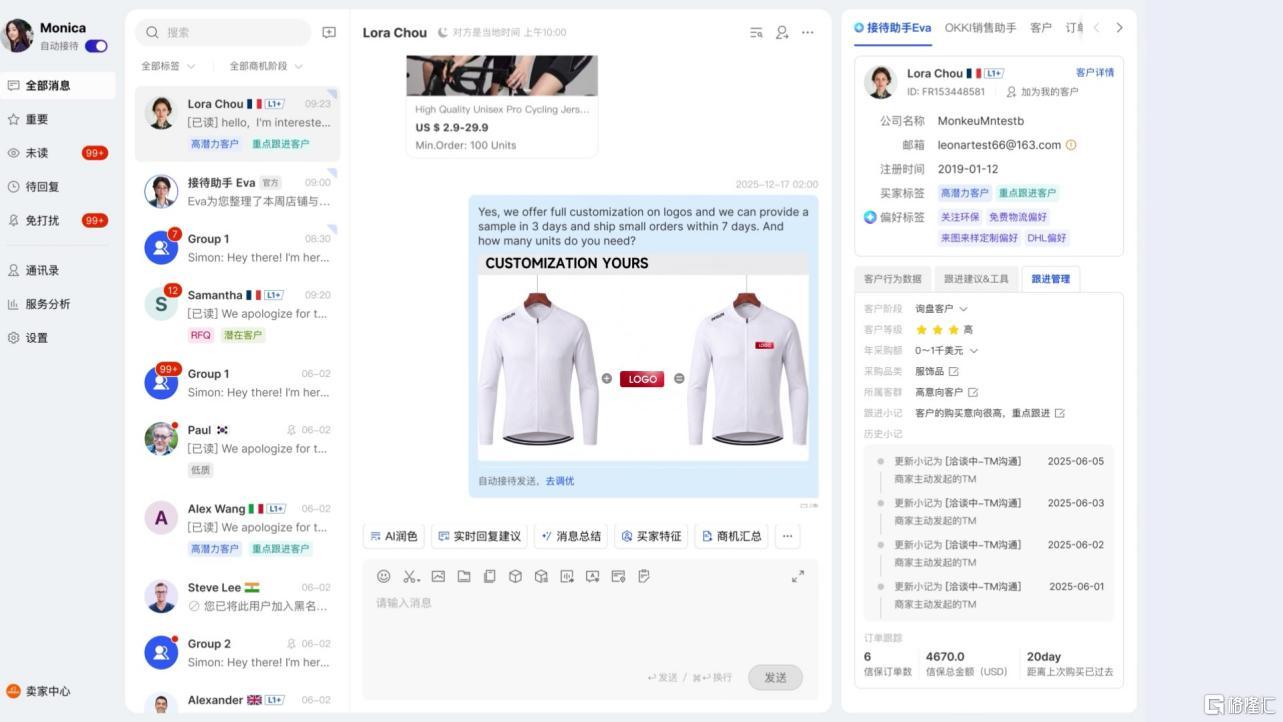Click the 搜索 search input field
The width and height of the screenshot is (1283, 722).
(223, 32)
